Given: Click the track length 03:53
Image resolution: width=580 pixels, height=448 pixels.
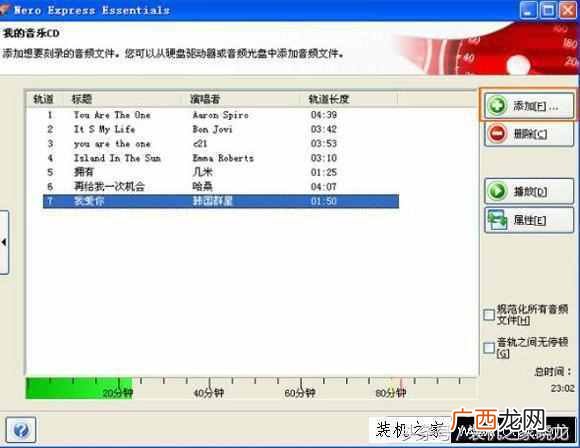Looking at the screenshot, I should (324, 144).
